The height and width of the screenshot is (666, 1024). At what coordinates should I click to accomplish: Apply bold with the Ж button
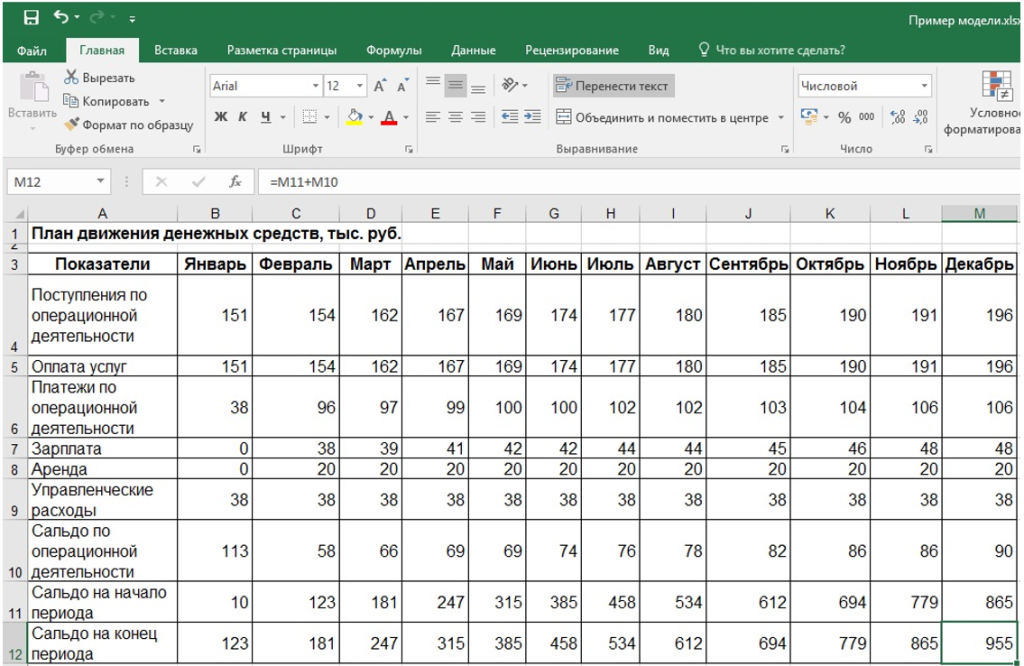click(x=221, y=118)
